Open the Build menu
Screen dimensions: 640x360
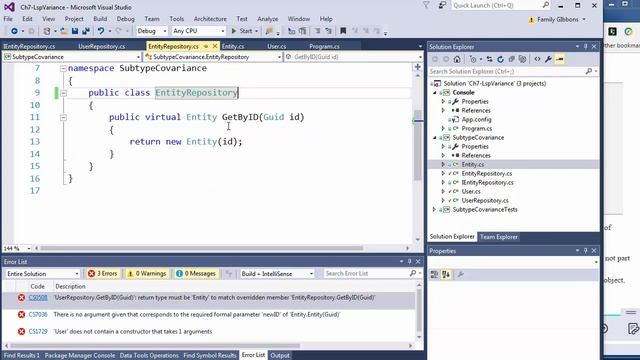(x=100, y=19)
